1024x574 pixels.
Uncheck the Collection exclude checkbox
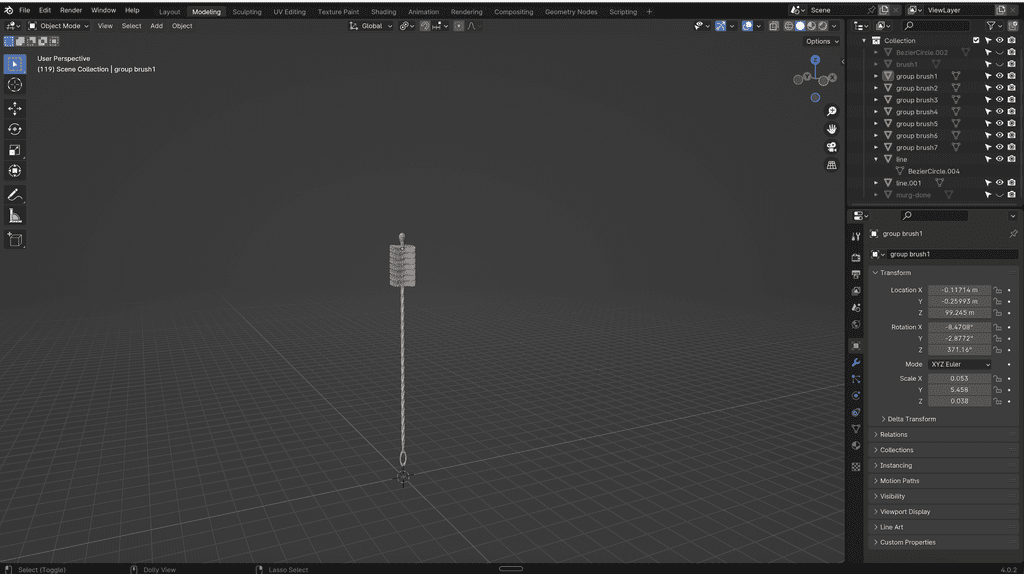pyautogui.click(x=976, y=40)
